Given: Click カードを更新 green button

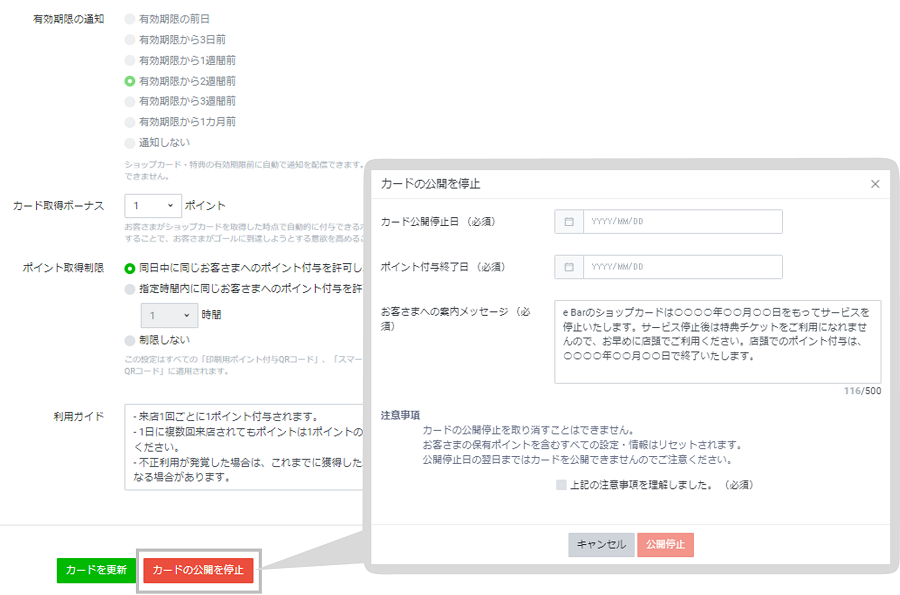Looking at the screenshot, I should point(96,570).
